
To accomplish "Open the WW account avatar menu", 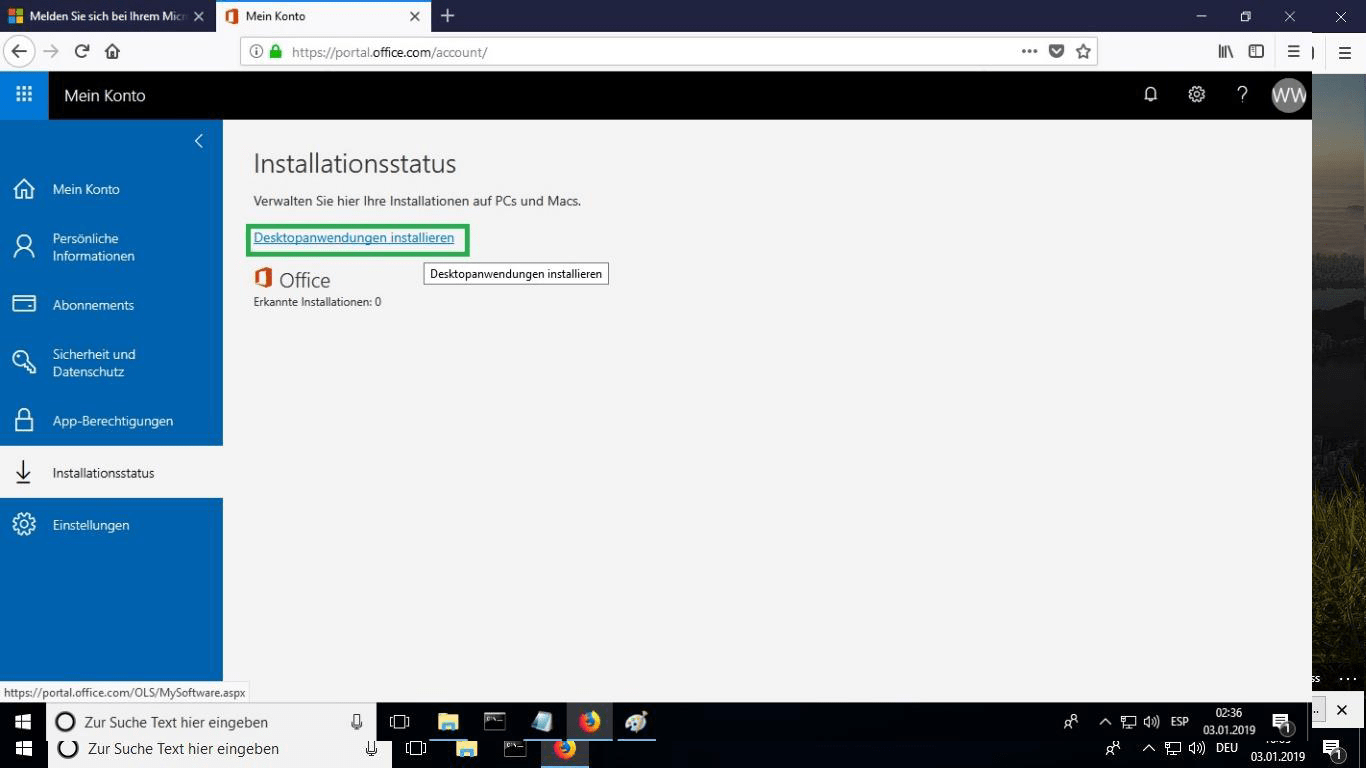I will (1288, 96).
